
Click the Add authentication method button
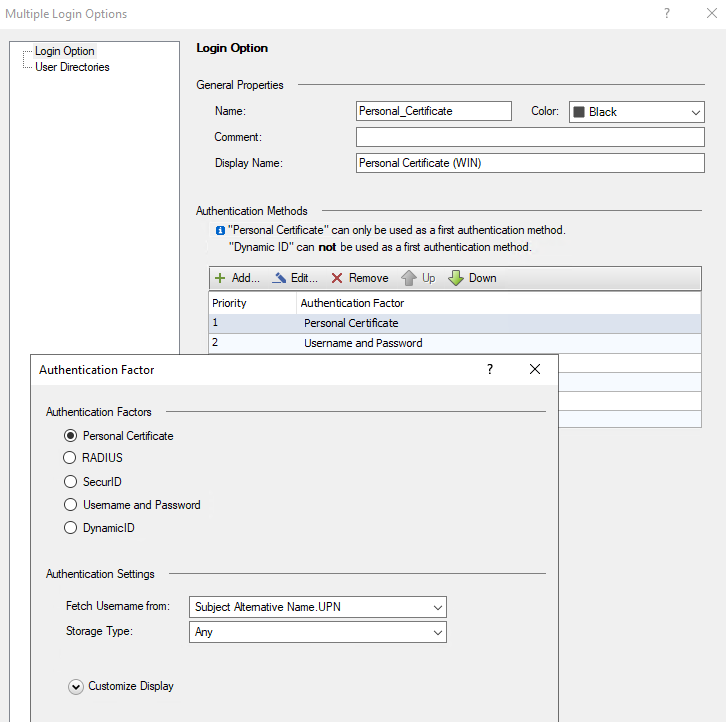click(x=237, y=278)
